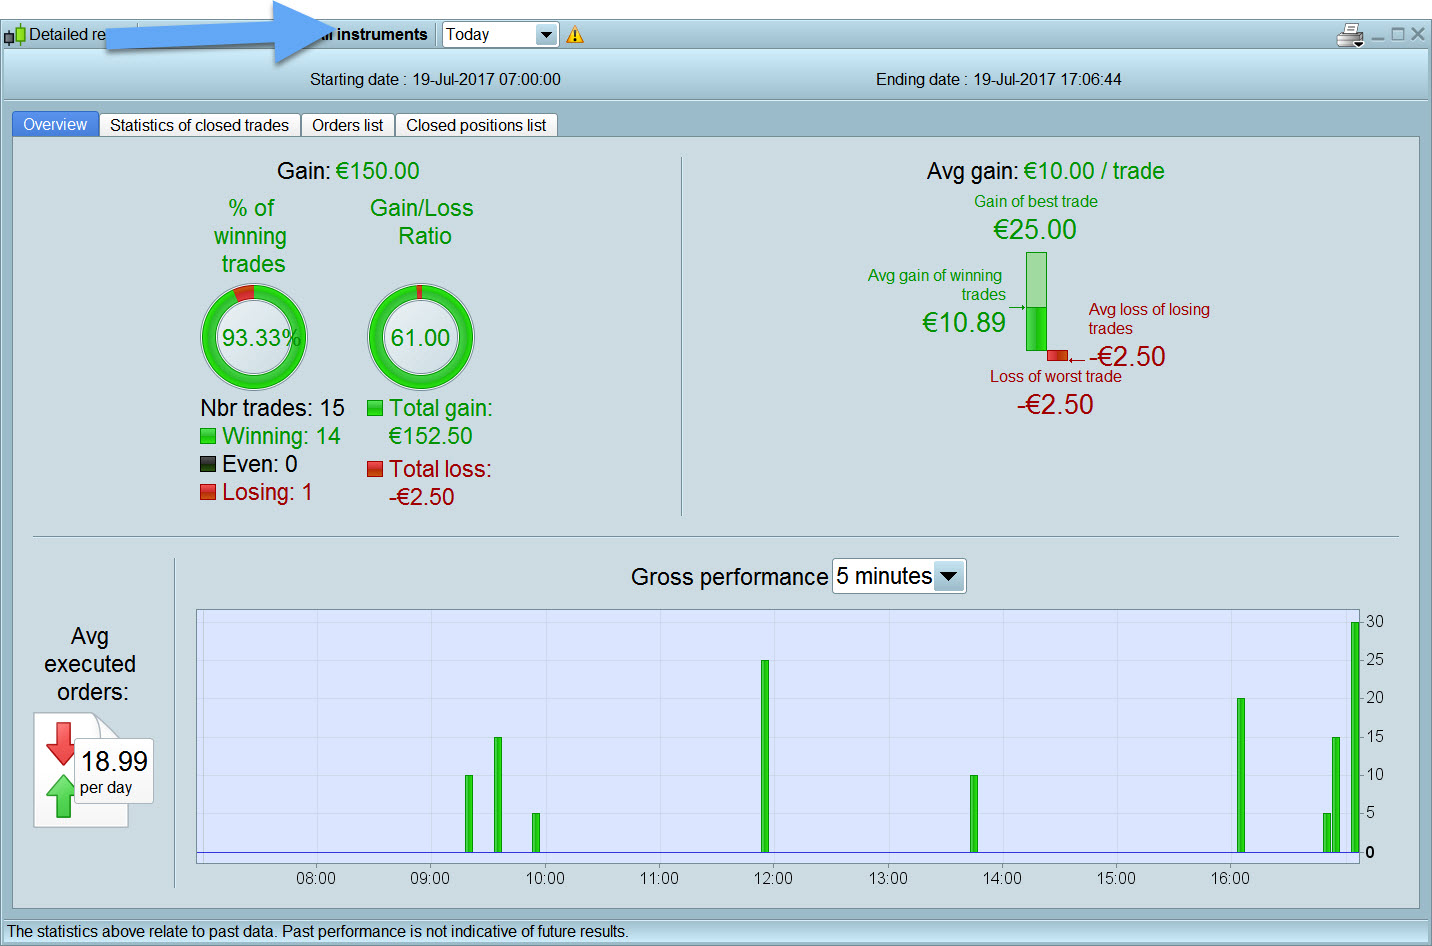
Task: Click the tallest chart bar reaching 30
Action: [x=1355, y=737]
